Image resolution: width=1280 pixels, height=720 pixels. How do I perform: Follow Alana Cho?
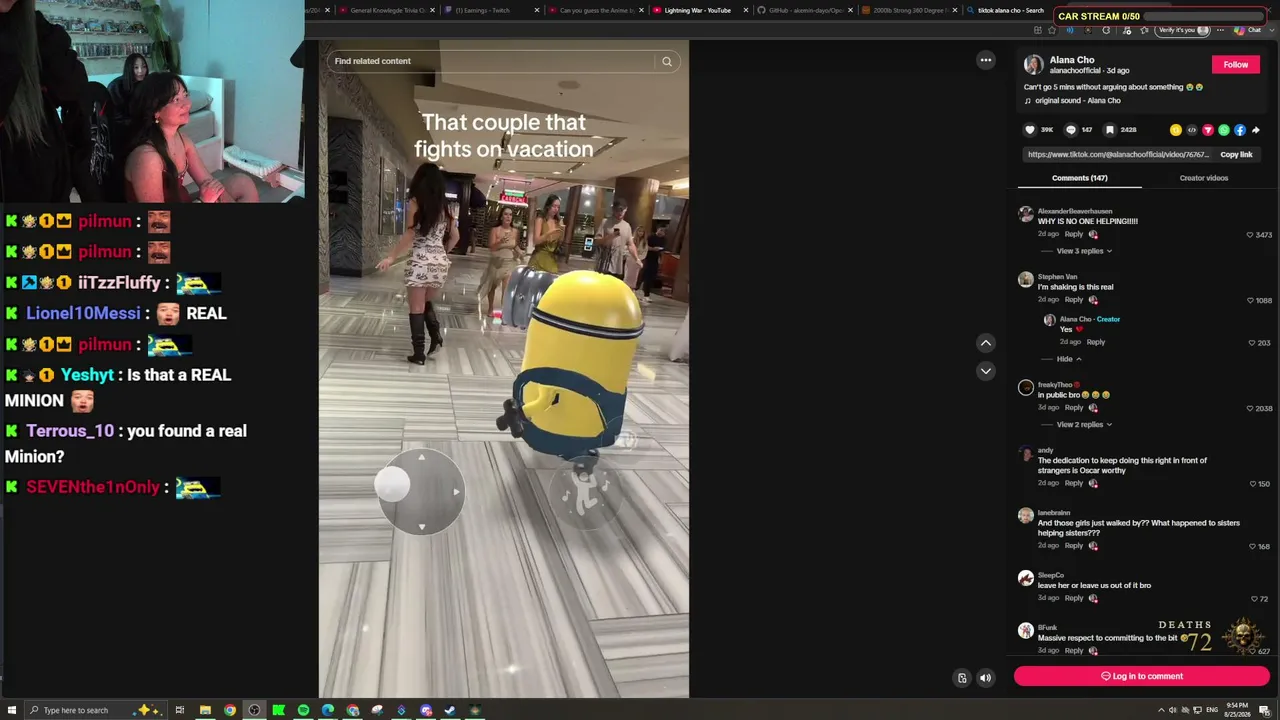click(x=1236, y=65)
